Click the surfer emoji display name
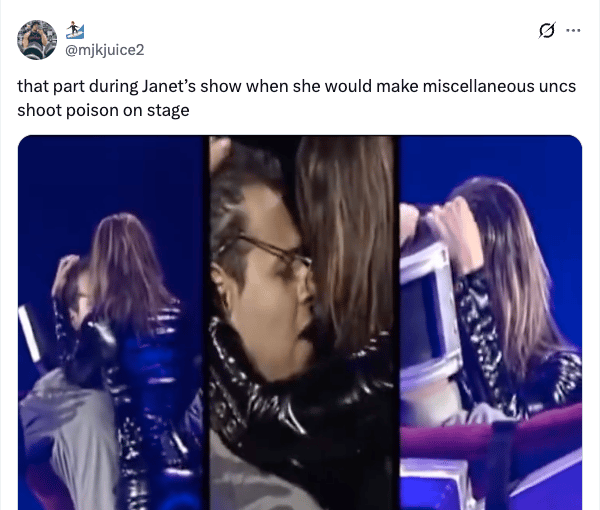The height and width of the screenshot is (510, 600). click(x=75, y=30)
